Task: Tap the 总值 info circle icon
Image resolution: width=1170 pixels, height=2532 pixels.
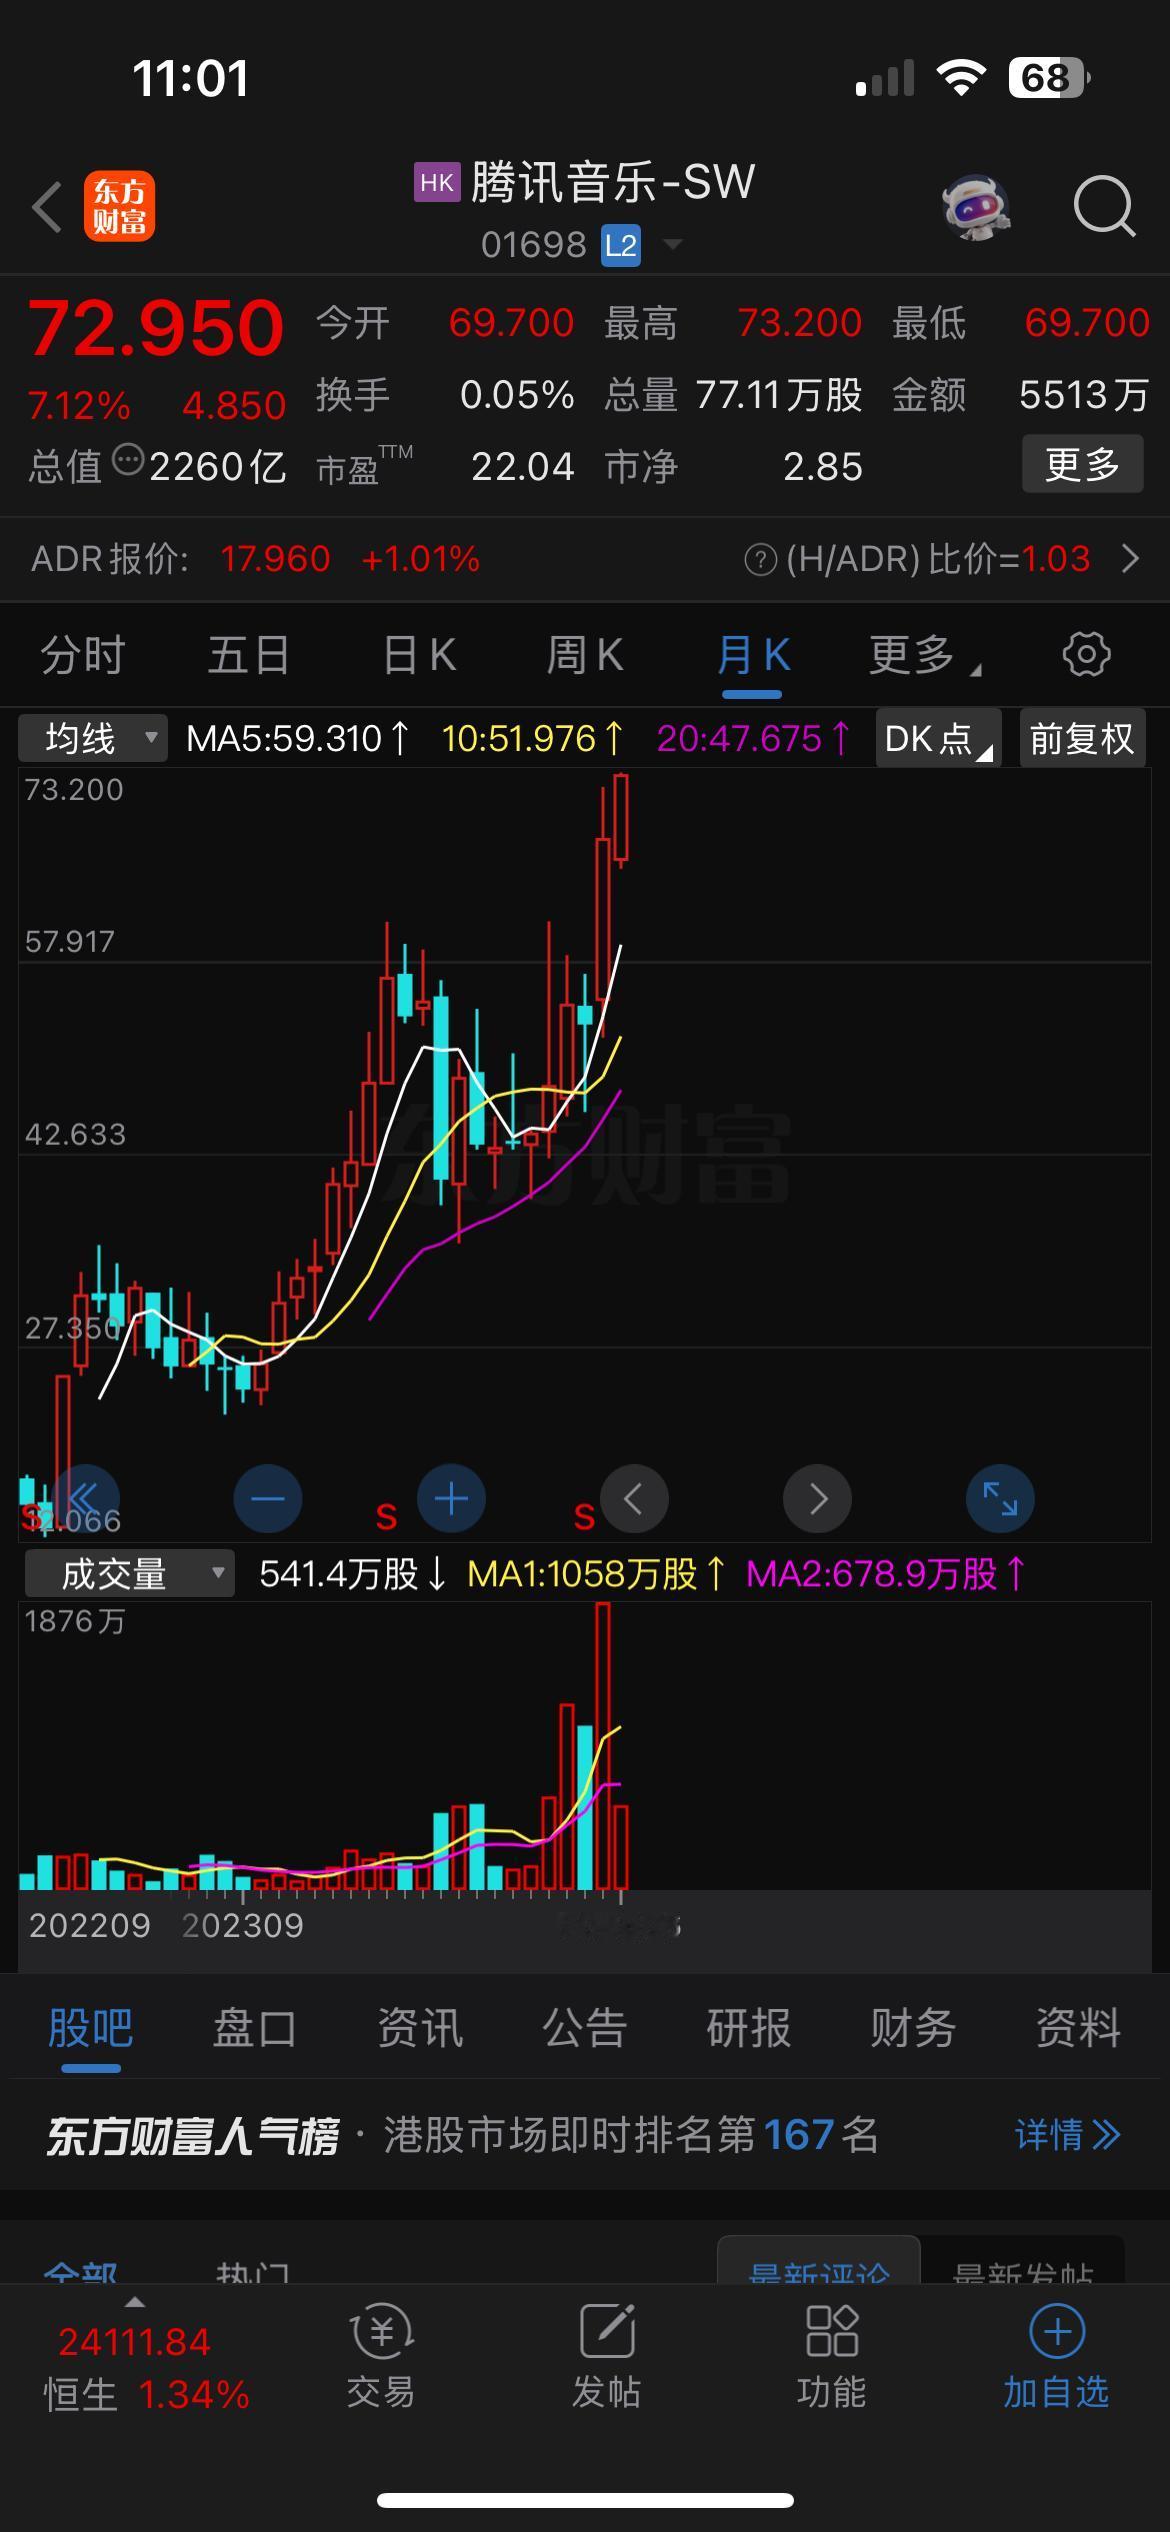Action: click(x=127, y=461)
